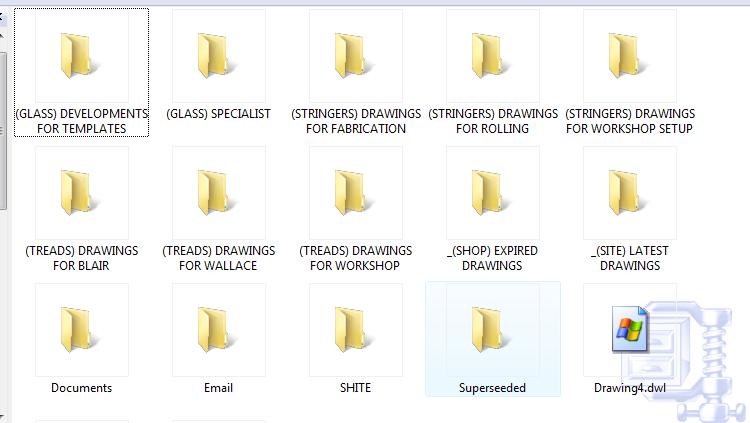Click the "(GLASS) DEVELOPMENTS FOR TEMPLATES" label
The image size is (750, 423).
click(x=82, y=121)
